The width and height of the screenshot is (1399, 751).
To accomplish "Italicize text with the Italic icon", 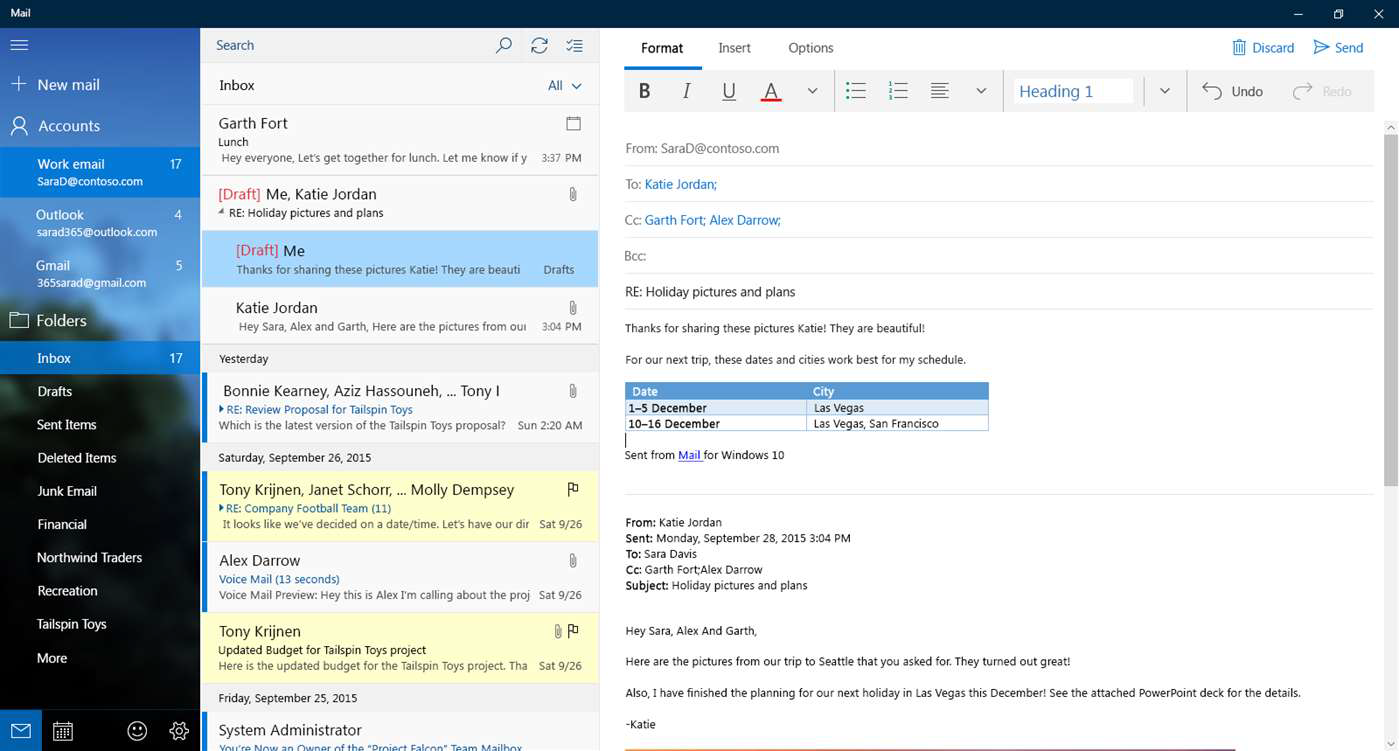I will 686,90.
